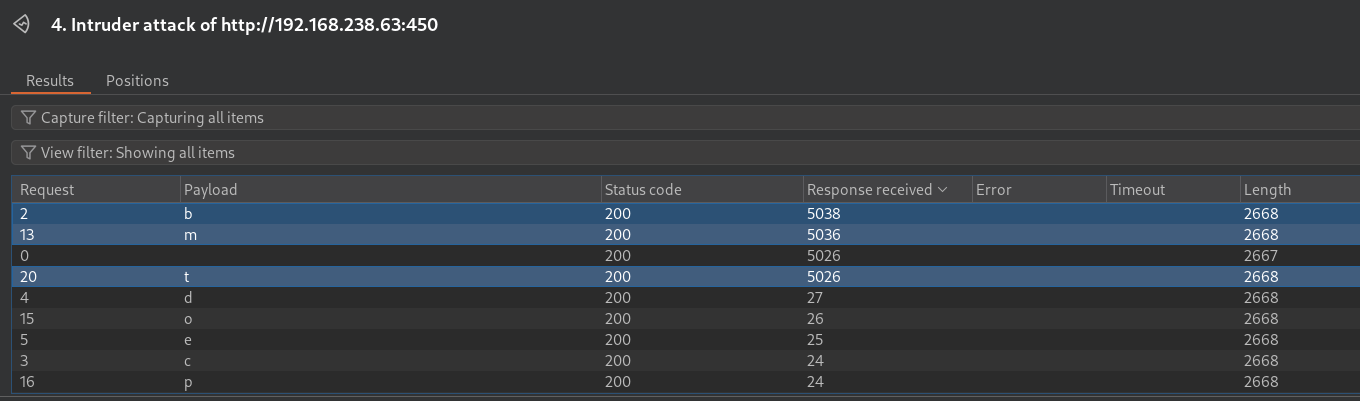Sort by the Error column header

coord(1038,190)
